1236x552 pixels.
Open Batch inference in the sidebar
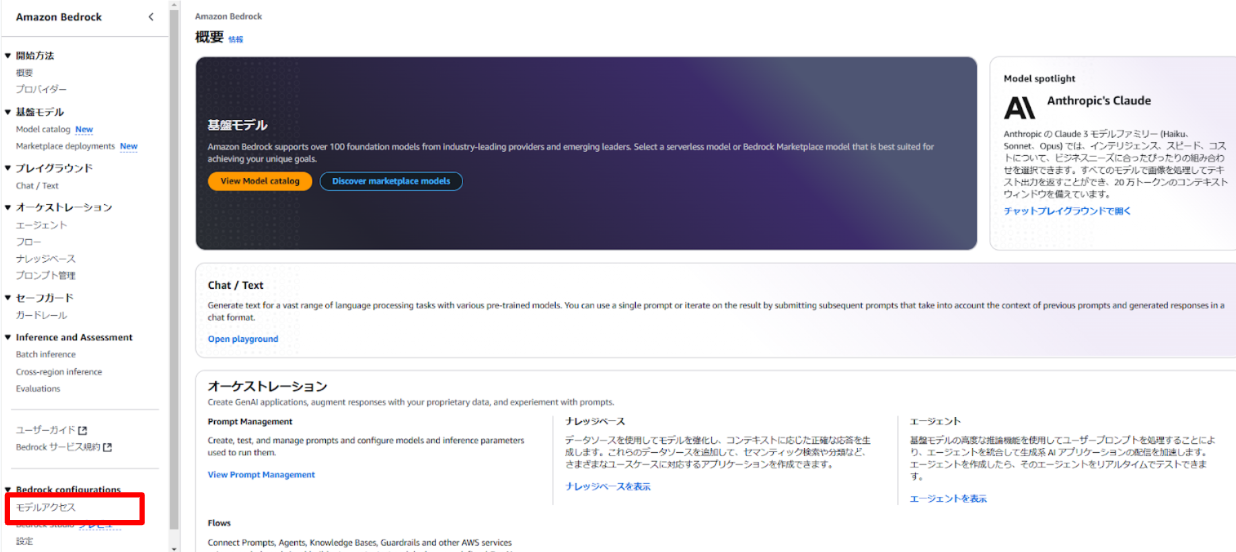point(46,354)
